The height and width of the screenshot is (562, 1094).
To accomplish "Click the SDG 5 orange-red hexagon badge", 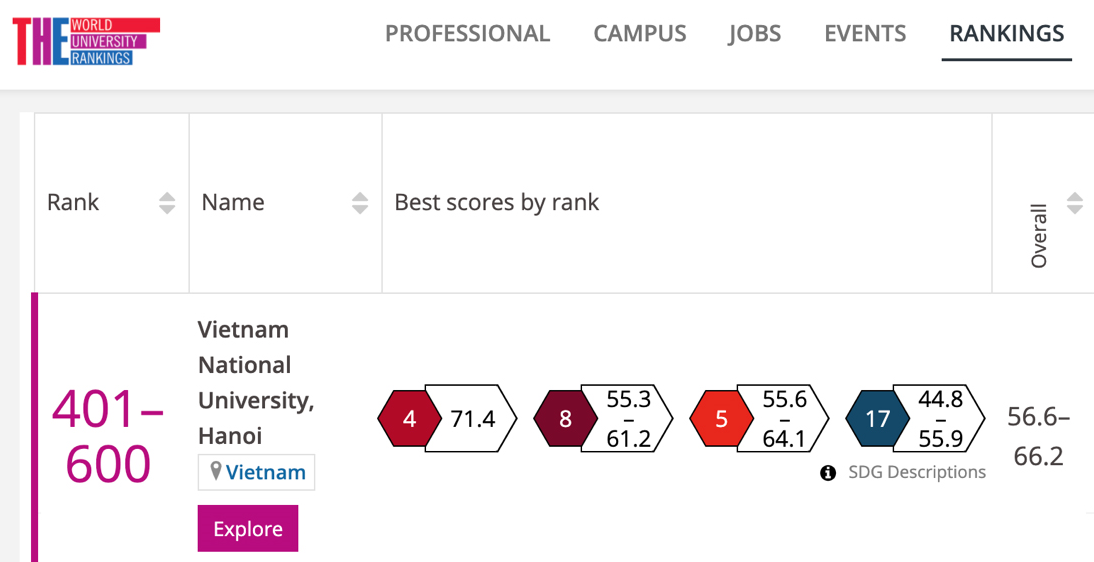I will [x=721, y=419].
